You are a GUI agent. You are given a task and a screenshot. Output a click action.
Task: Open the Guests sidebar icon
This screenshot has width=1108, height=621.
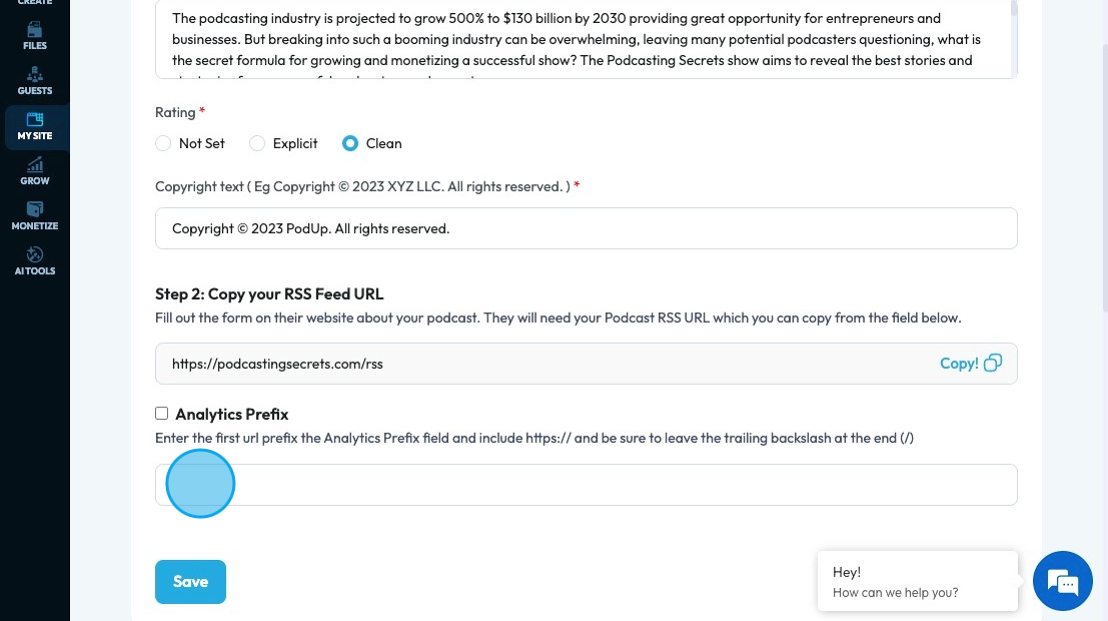[x=35, y=80]
